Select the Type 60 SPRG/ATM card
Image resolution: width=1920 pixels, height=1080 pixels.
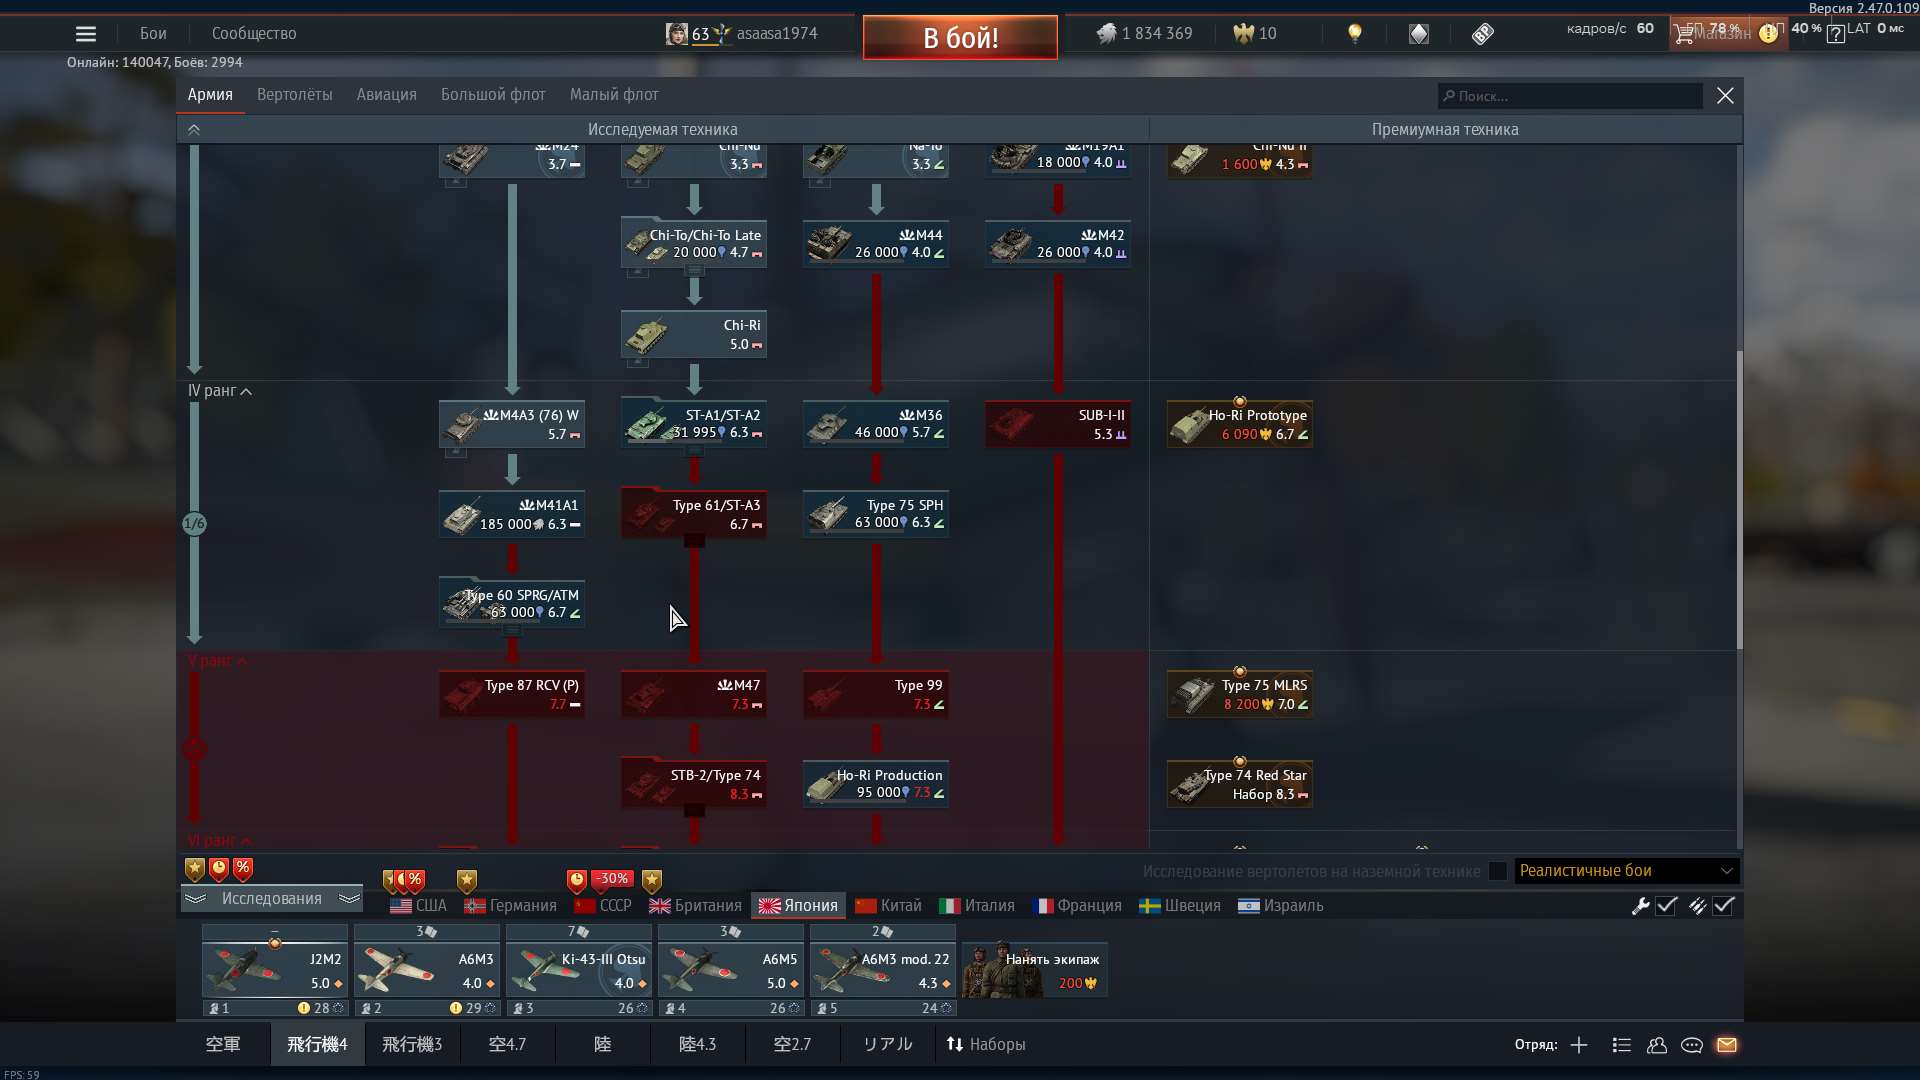coord(512,604)
